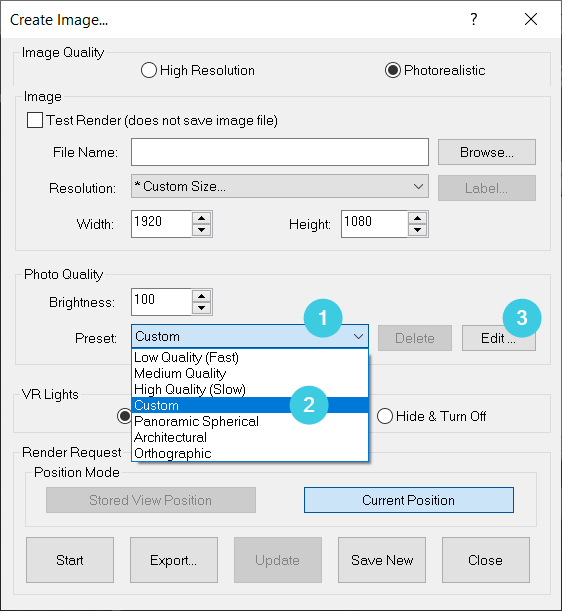Click the Width value field
Screen dimensions: 562x611
point(162,224)
